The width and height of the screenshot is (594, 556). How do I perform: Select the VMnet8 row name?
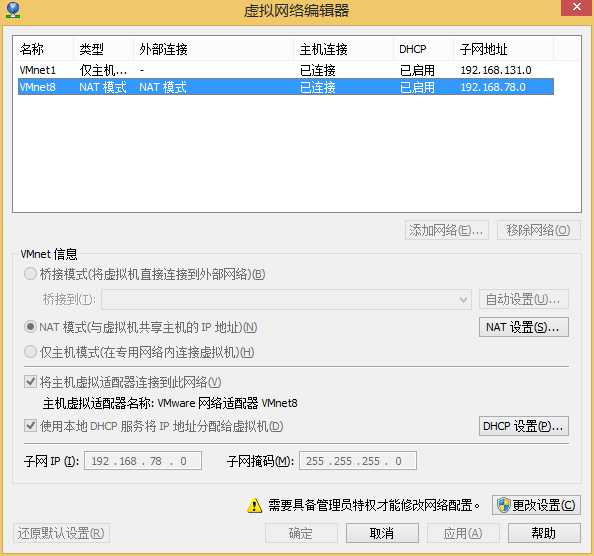click(x=38, y=87)
